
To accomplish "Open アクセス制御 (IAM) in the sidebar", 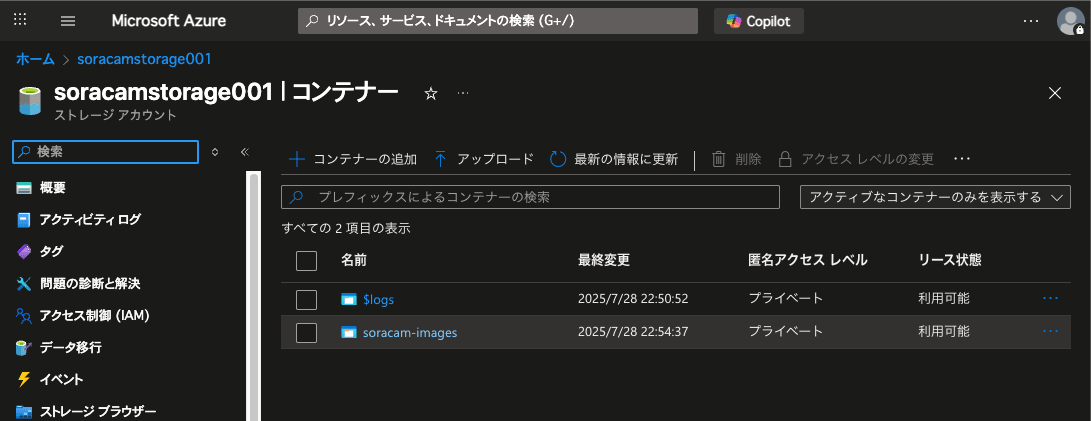I will 95,316.
